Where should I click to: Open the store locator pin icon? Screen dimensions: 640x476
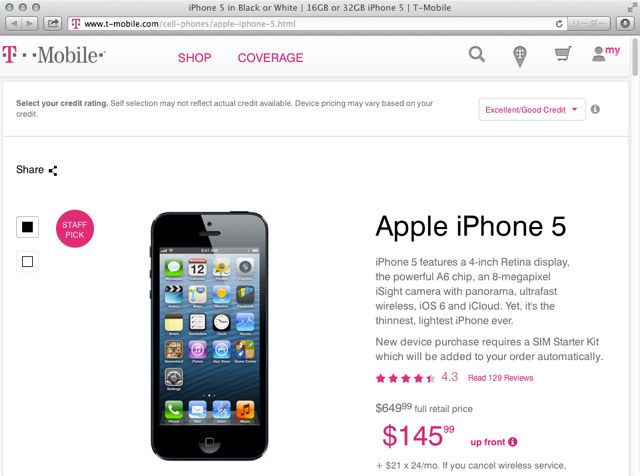coord(520,56)
